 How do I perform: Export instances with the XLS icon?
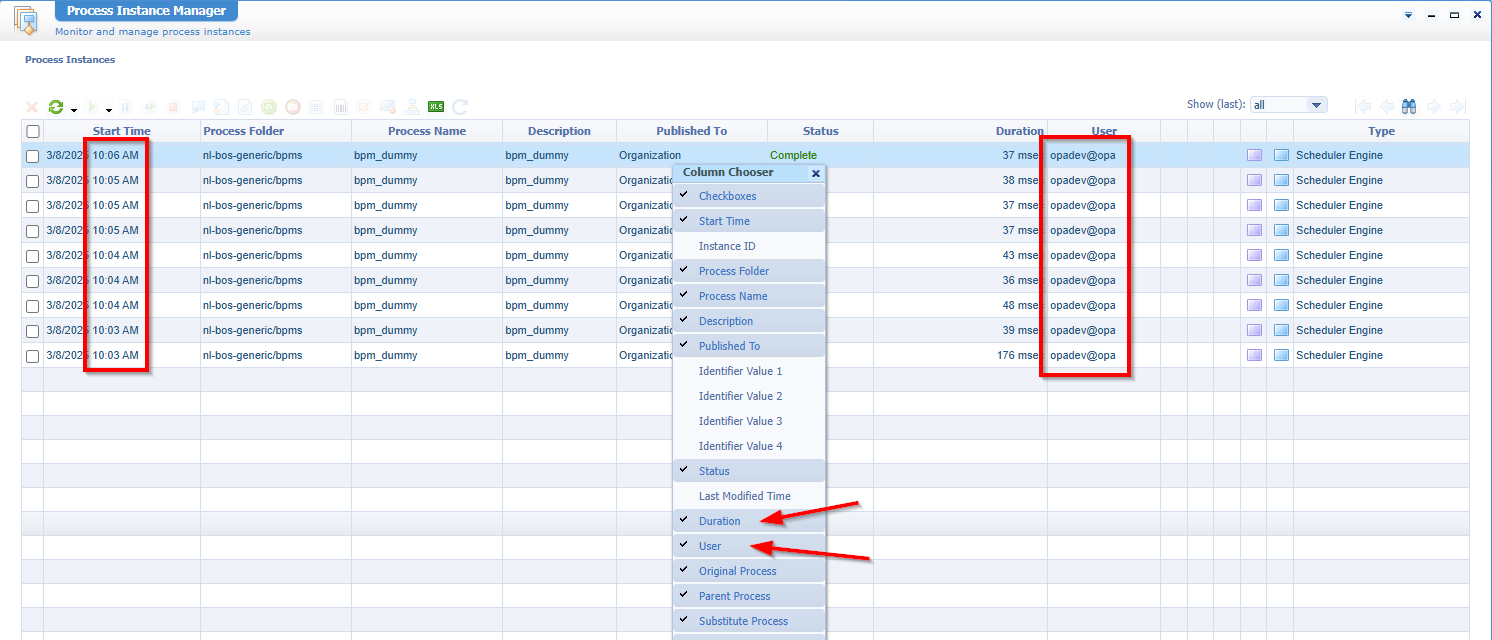click(436, 107)
